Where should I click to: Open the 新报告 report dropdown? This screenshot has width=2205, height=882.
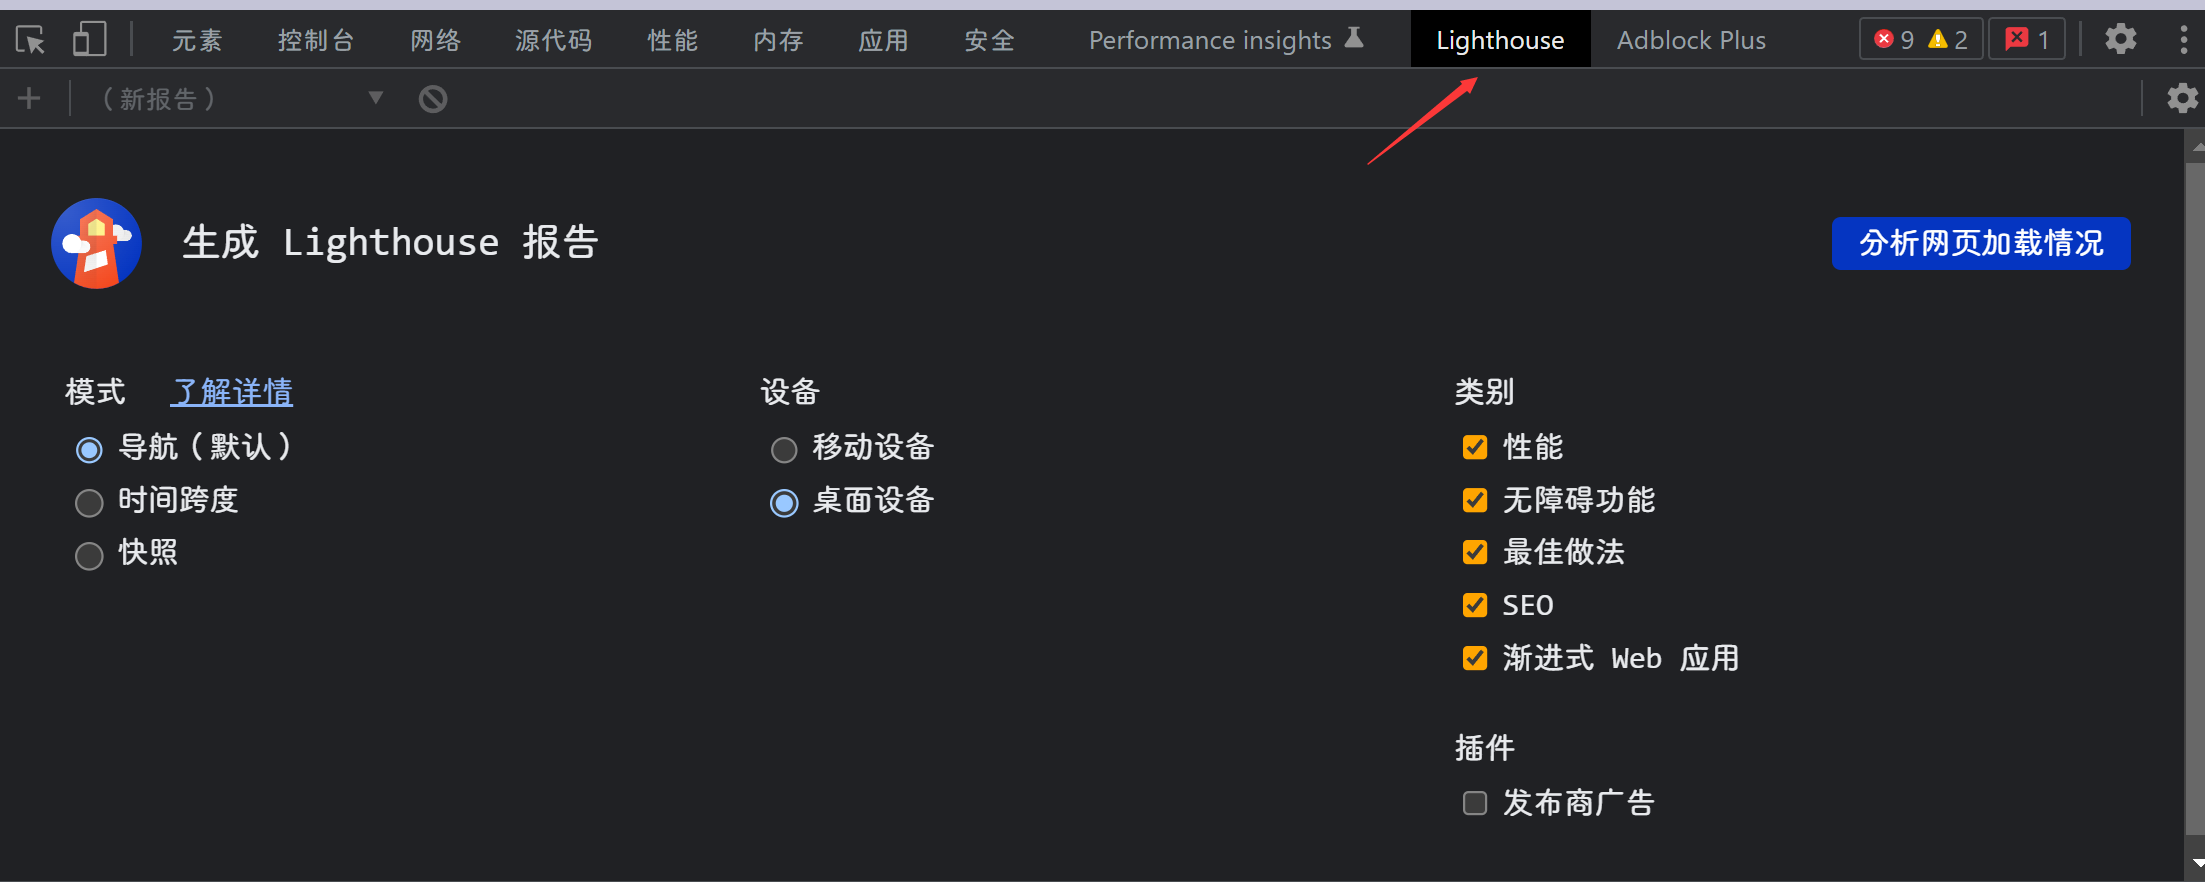coord(240,98)
